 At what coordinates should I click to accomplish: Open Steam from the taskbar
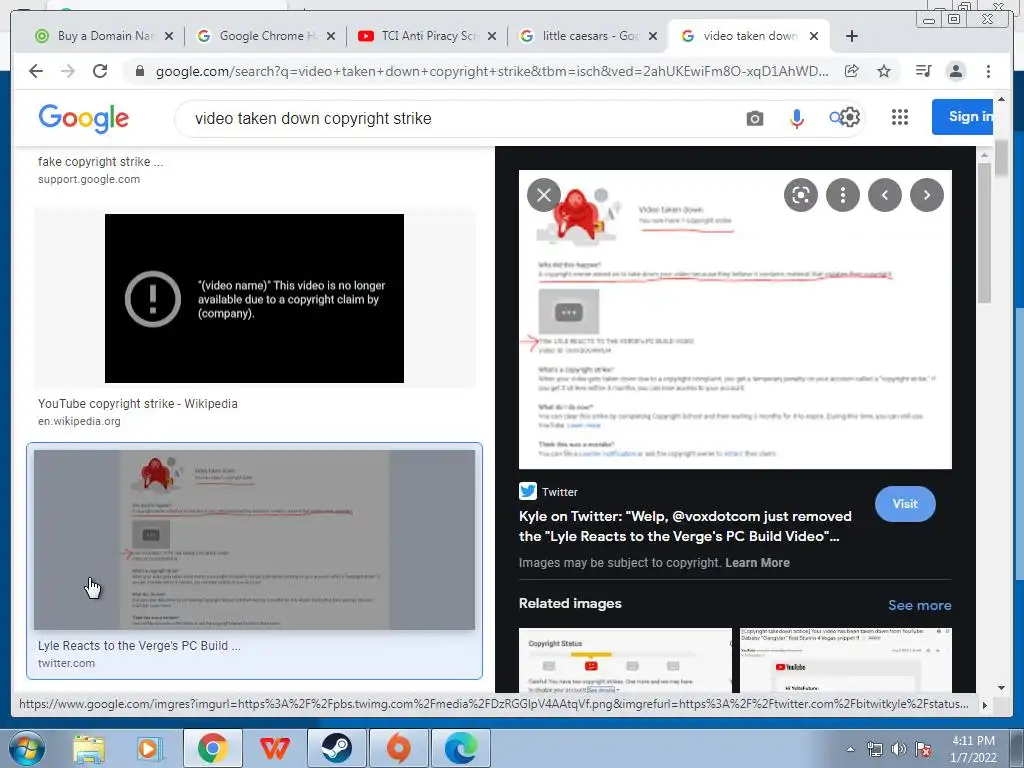point(337,748)
